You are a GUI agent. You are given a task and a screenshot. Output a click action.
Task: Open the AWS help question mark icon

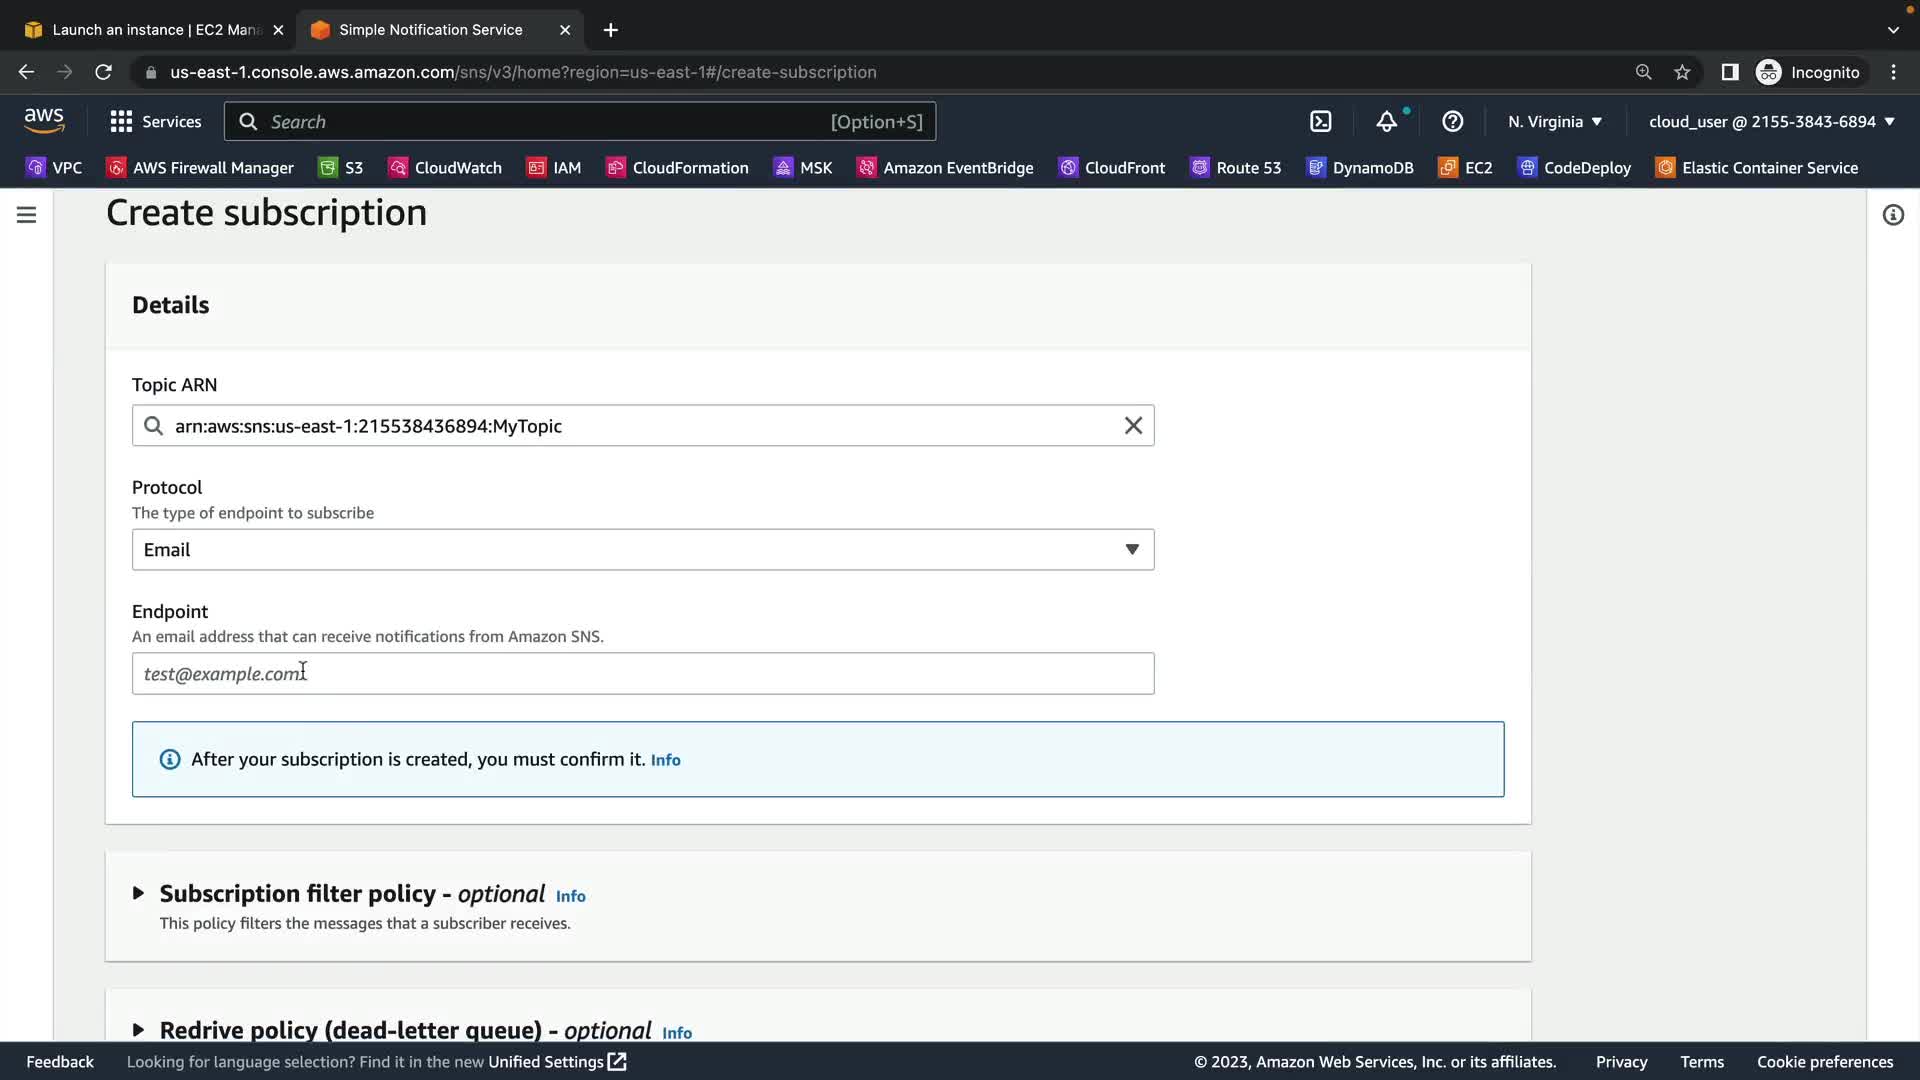pos(1452,121)
